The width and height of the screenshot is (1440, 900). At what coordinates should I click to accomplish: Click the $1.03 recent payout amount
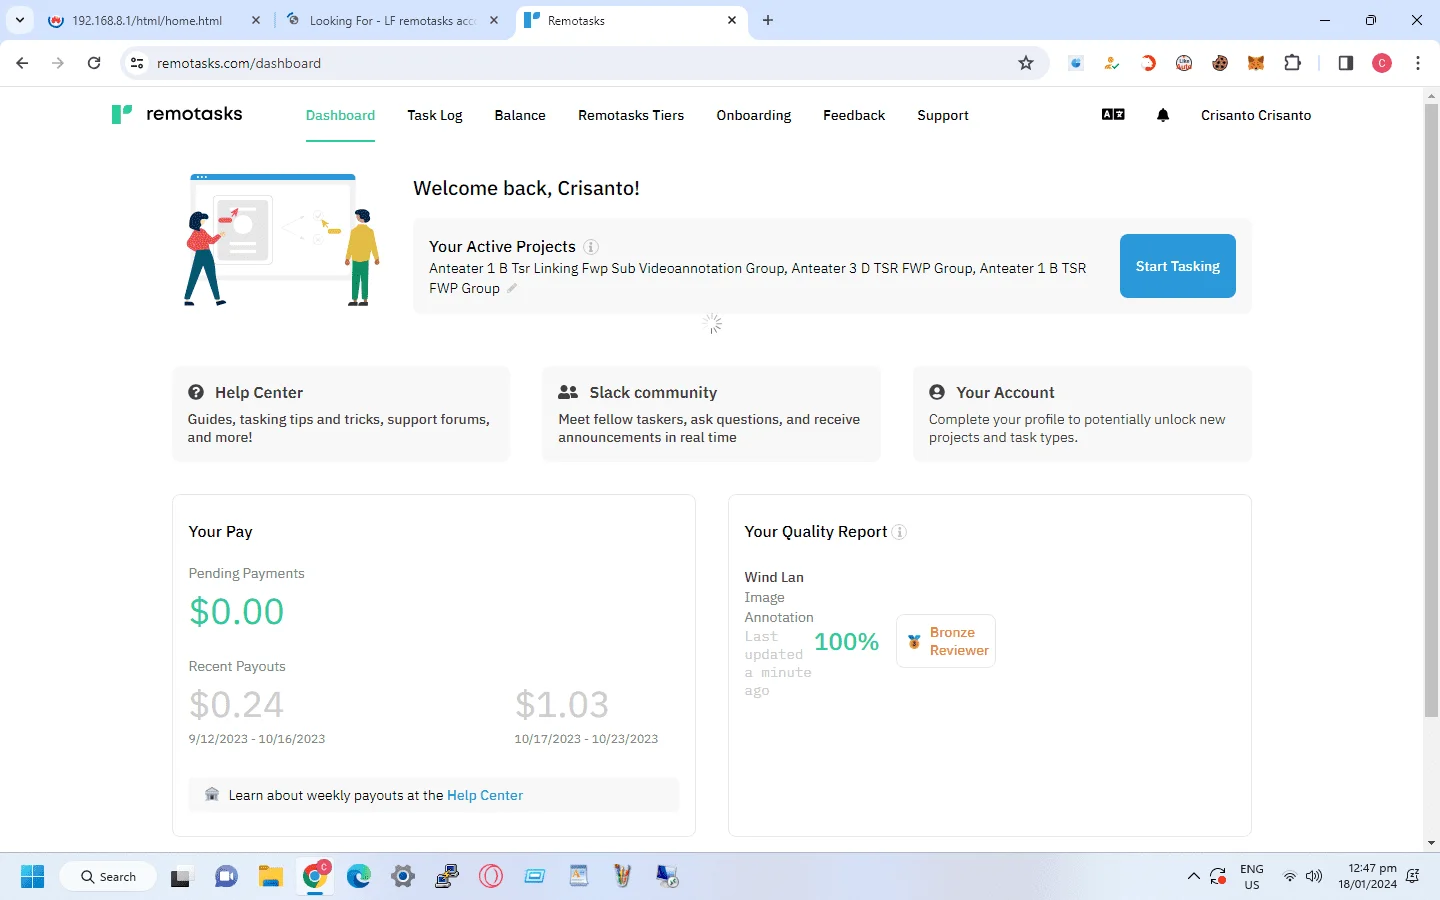[x=562, y=705]
